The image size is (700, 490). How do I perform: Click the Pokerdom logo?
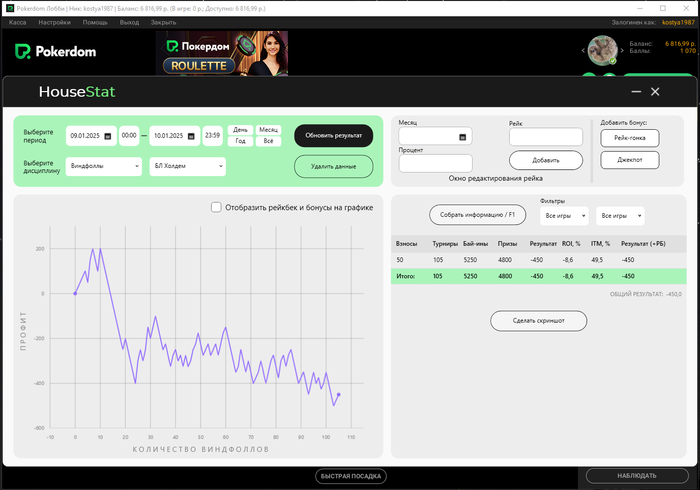56,52
